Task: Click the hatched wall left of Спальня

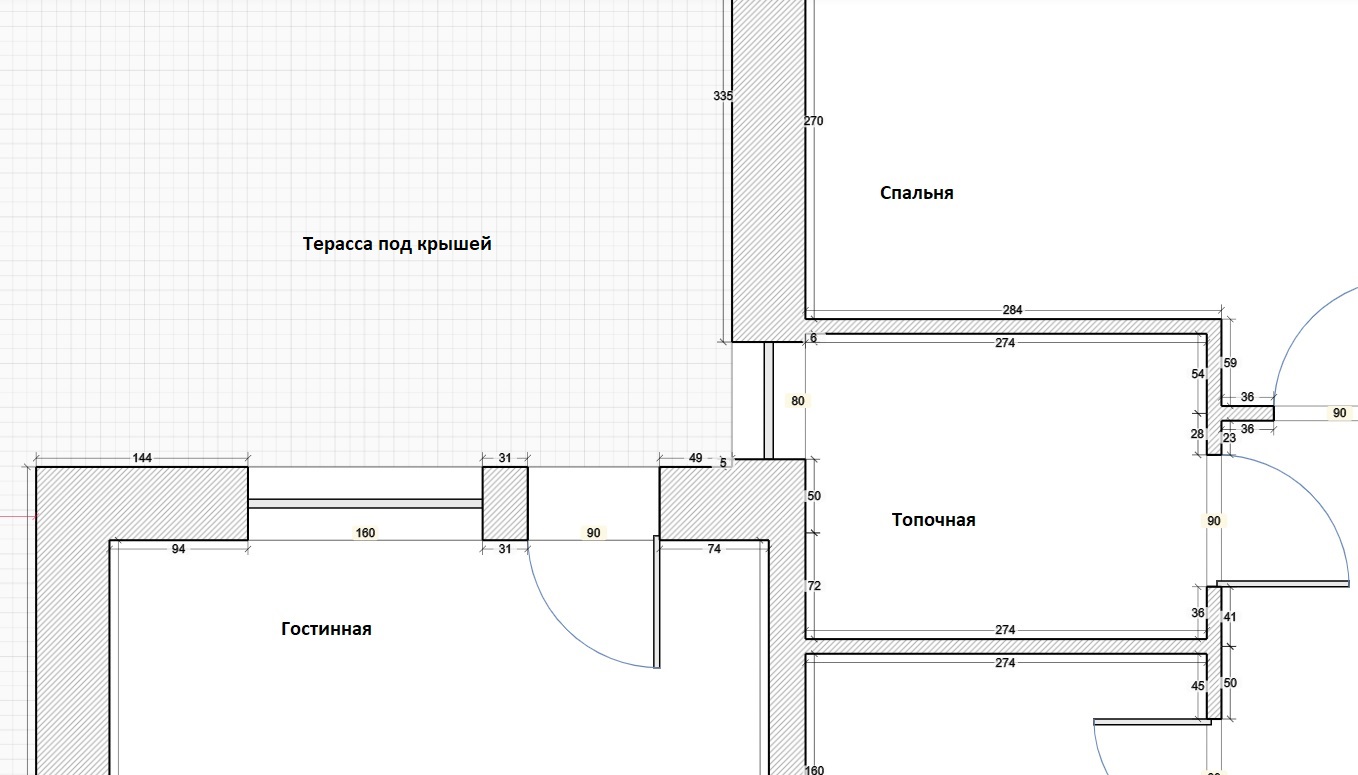Action: point(769,170)
